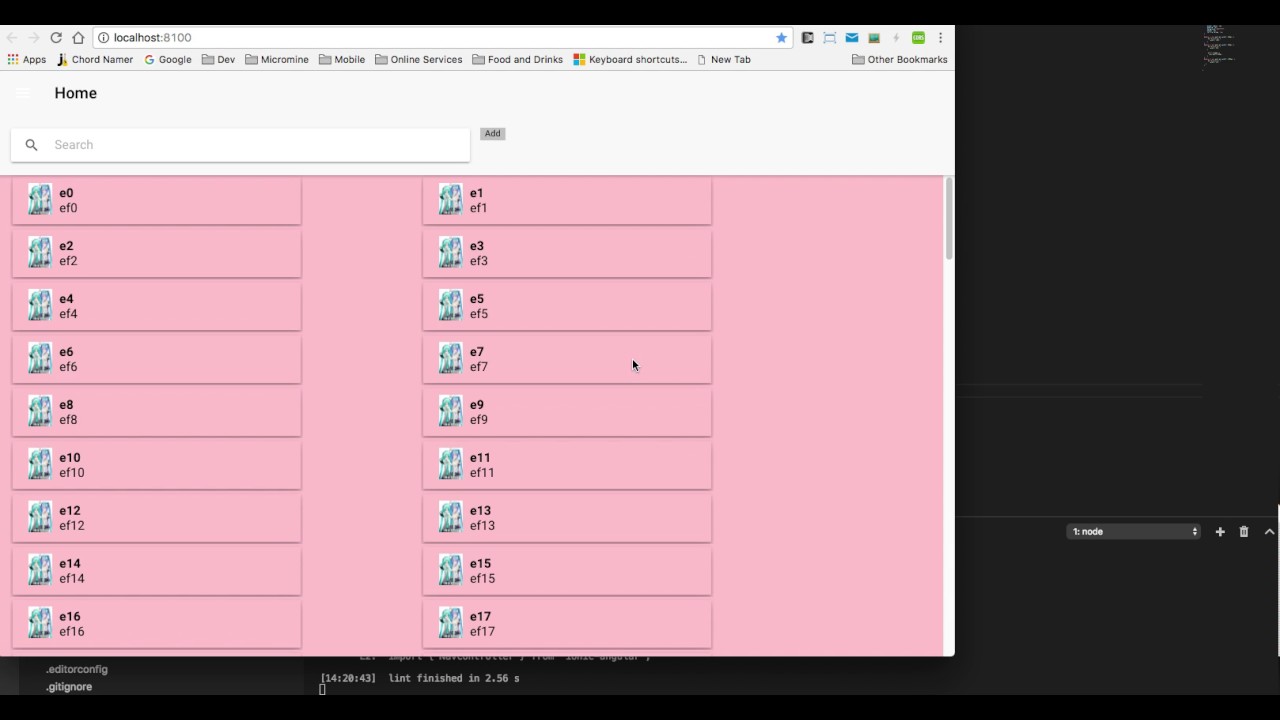Screen dimensions: 1280x720
Task: Open the e8 card
Action: (156, 412)
